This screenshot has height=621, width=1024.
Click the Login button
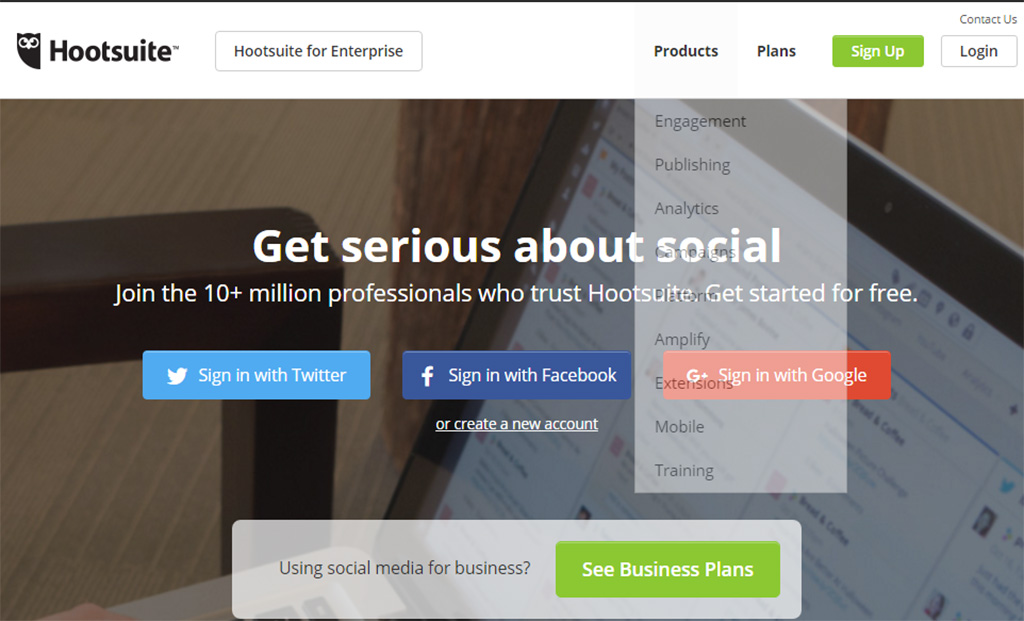[978, 51]
